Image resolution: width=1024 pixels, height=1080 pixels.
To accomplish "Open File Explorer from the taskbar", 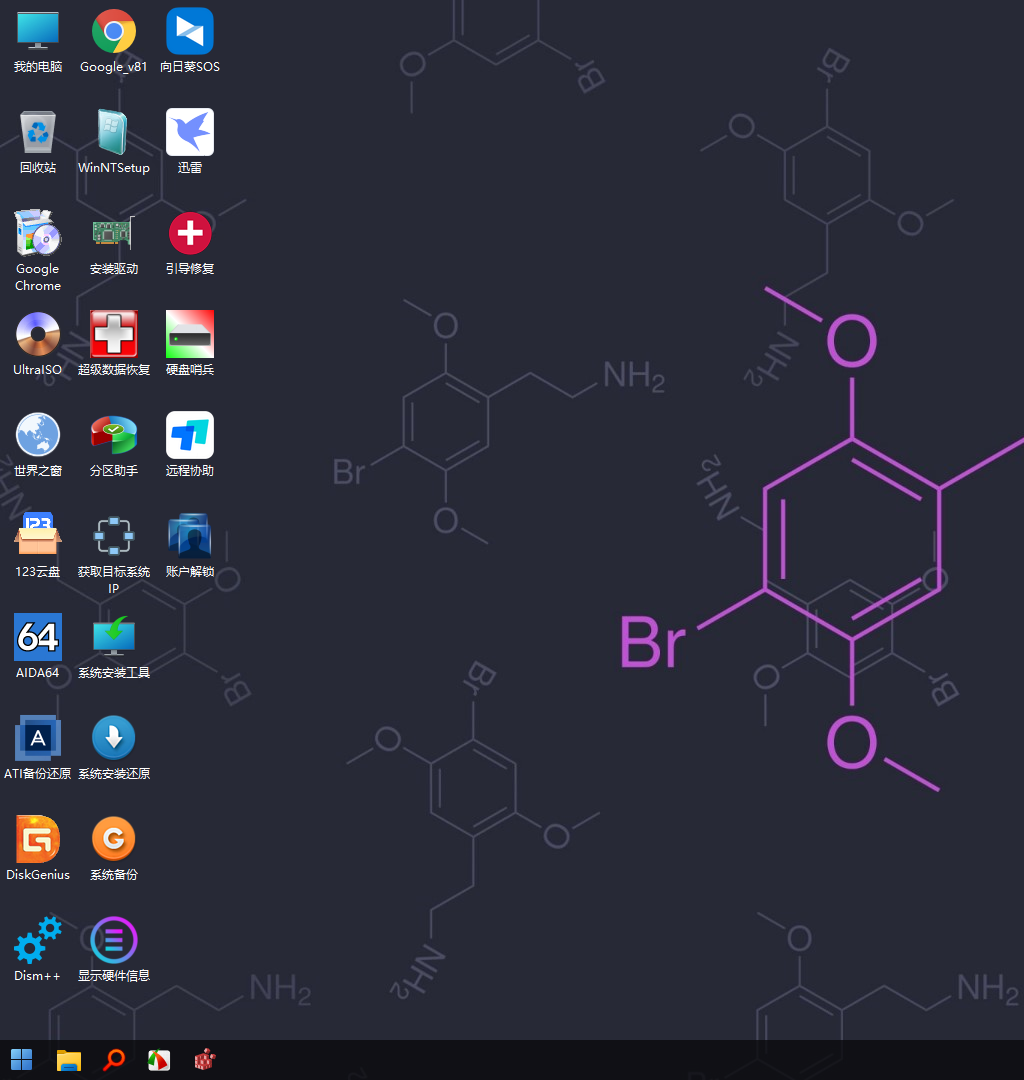I will coord(68,1059).
